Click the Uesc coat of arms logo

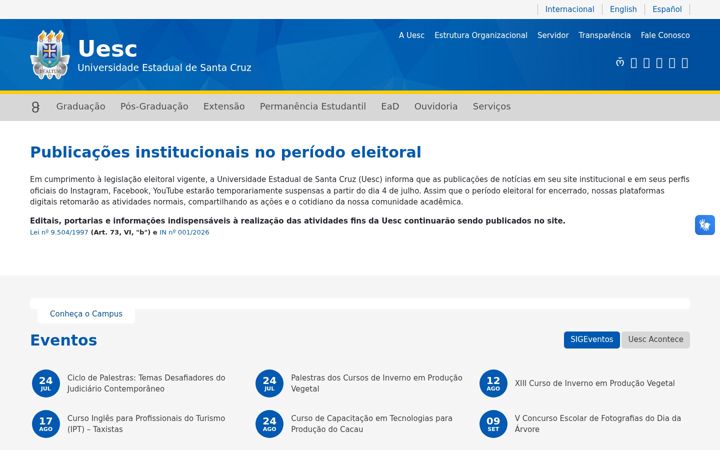click(50, 55)
